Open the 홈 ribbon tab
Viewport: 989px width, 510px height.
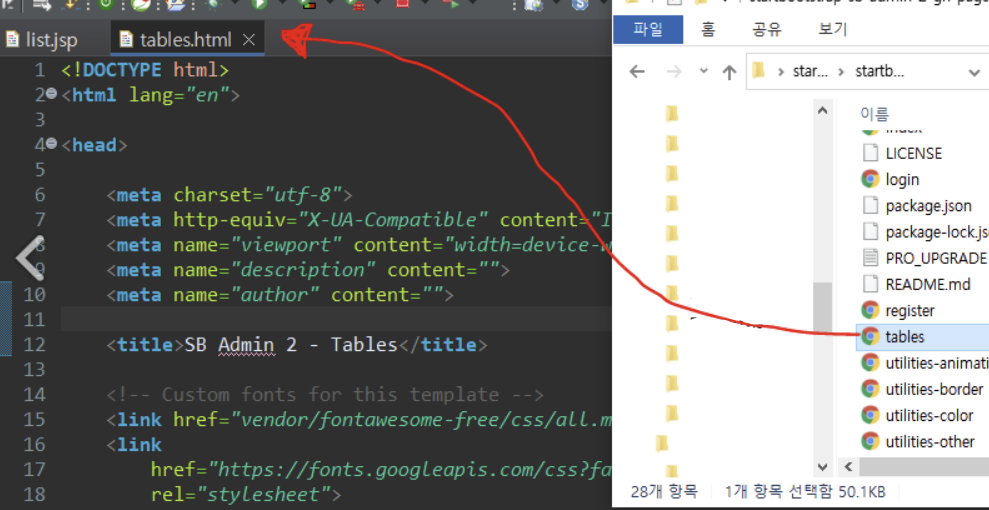click(708, 30)
